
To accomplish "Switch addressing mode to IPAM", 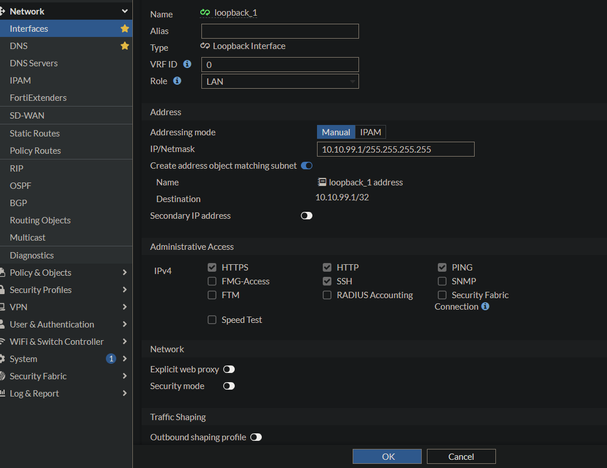I will [x=370, y=132].
